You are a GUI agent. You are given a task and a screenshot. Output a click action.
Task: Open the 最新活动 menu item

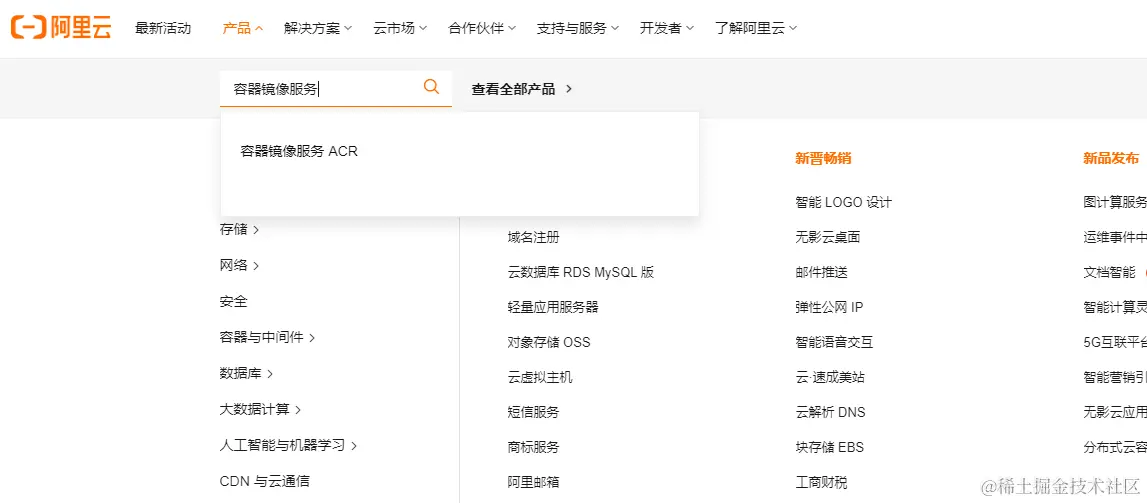(x=163, y=29)
